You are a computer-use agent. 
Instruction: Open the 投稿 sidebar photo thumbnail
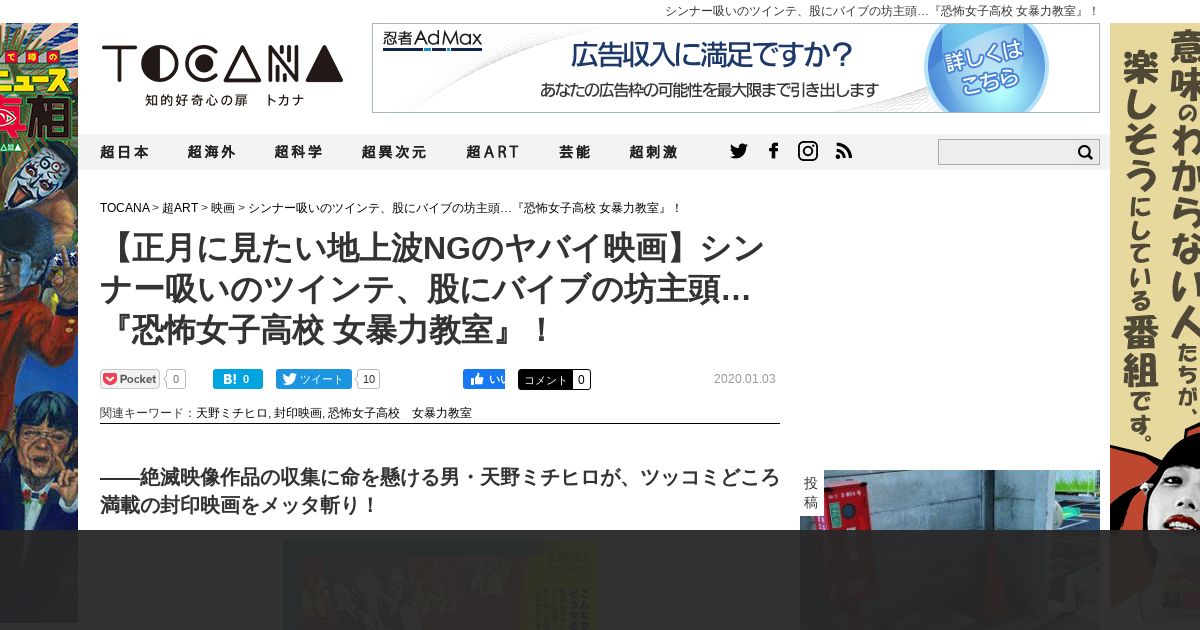pos(950,550)
